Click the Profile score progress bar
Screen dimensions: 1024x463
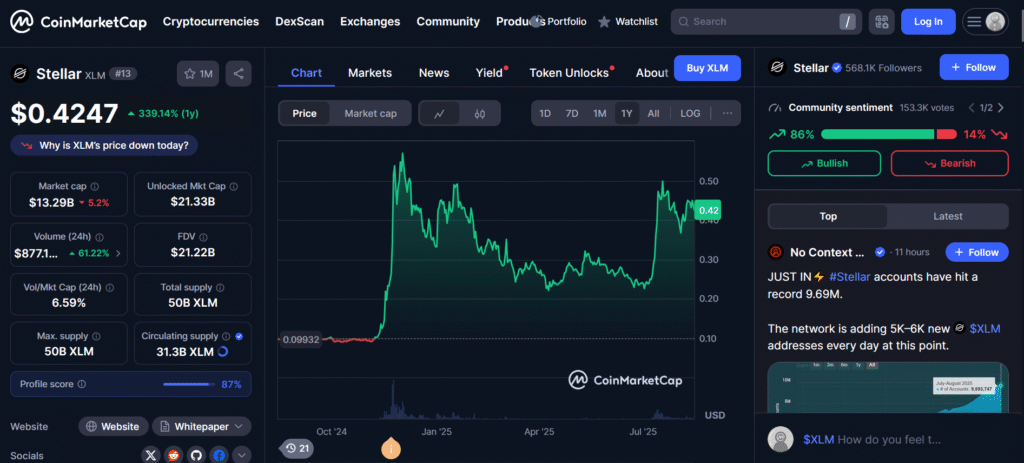pos(189,384)
